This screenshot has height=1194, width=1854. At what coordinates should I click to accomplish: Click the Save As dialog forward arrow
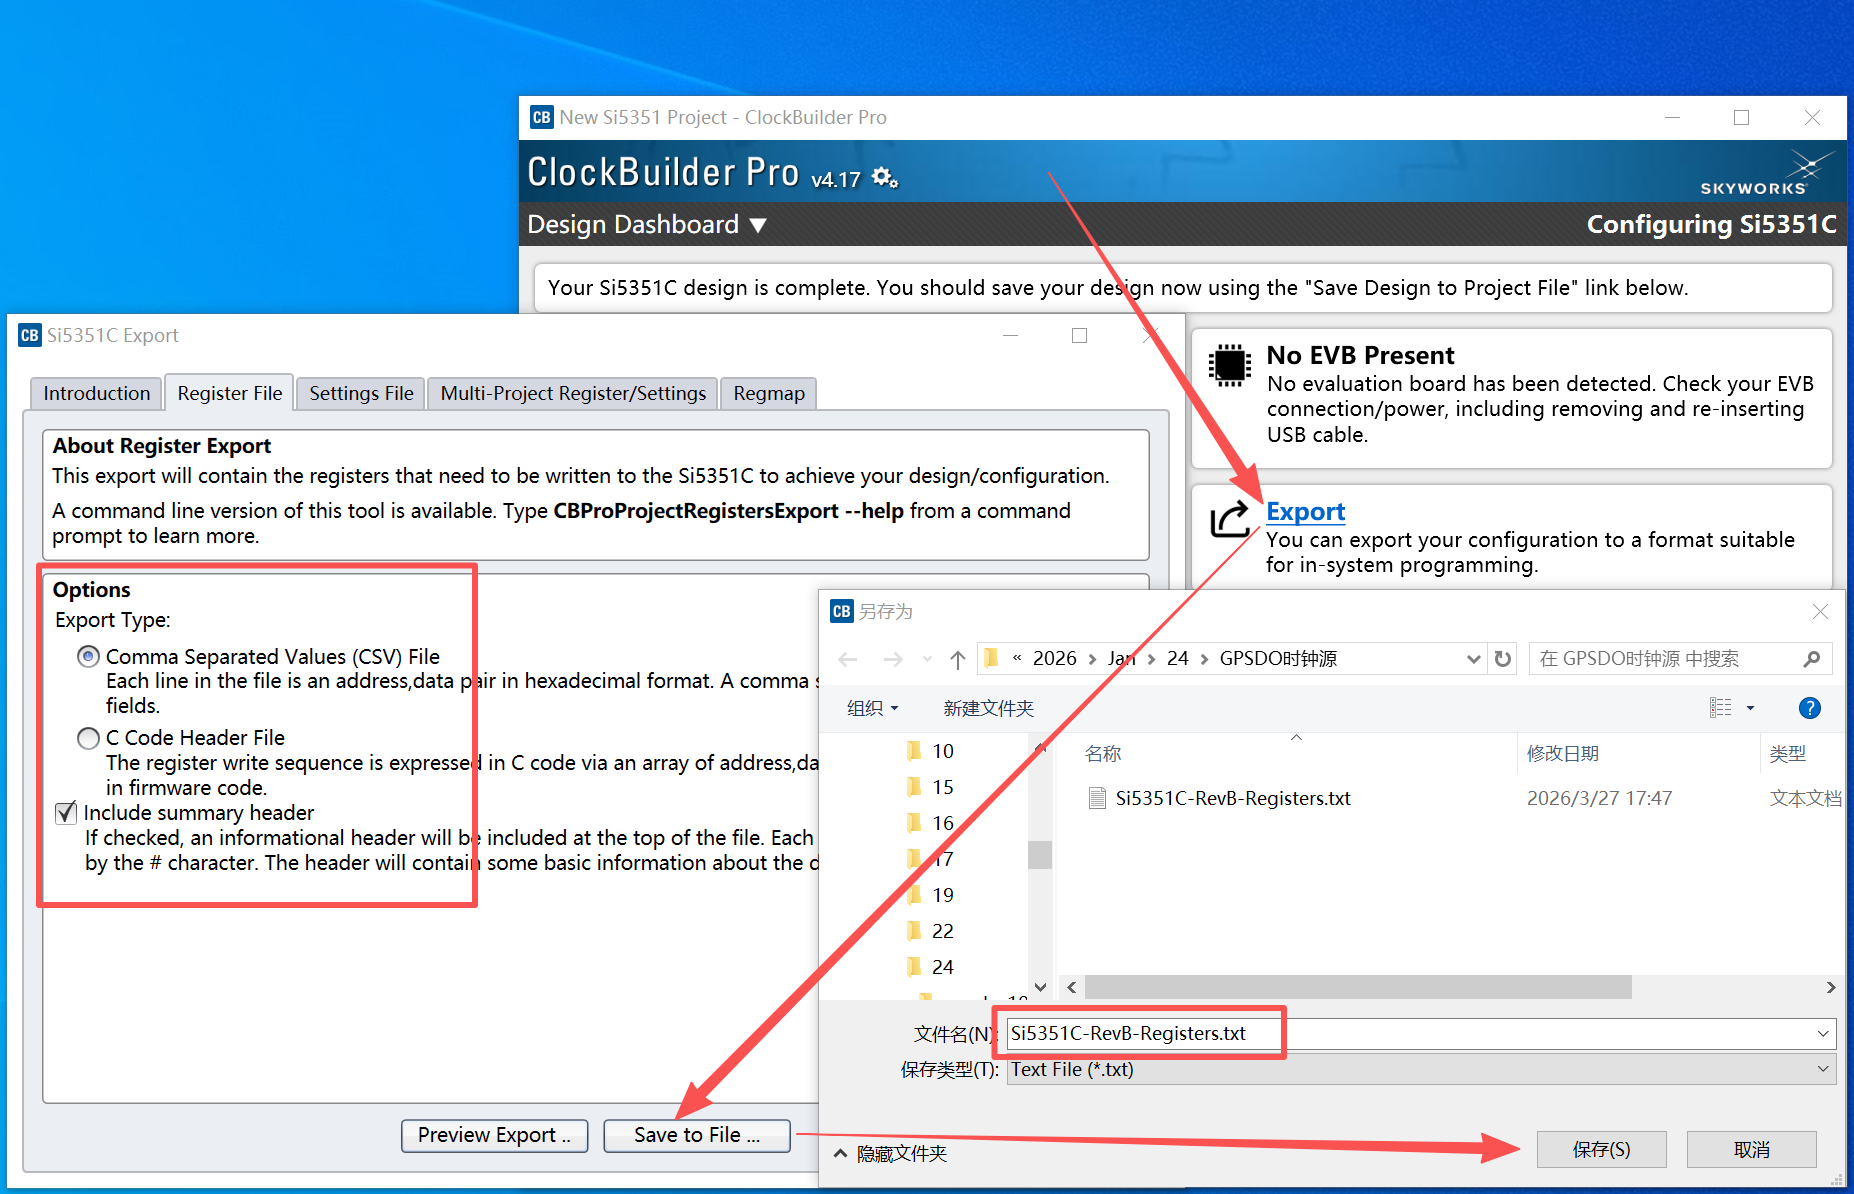click(893, 659)
